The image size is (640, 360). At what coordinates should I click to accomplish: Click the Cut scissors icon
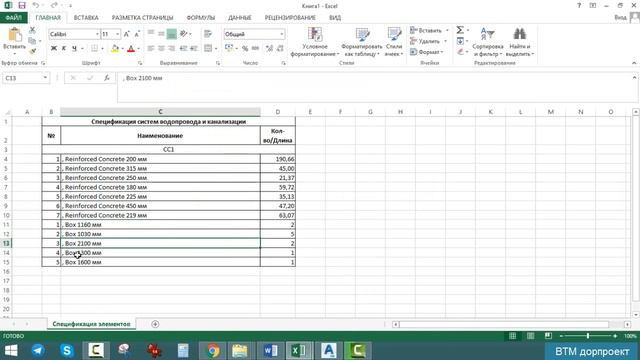click(32, 30)
